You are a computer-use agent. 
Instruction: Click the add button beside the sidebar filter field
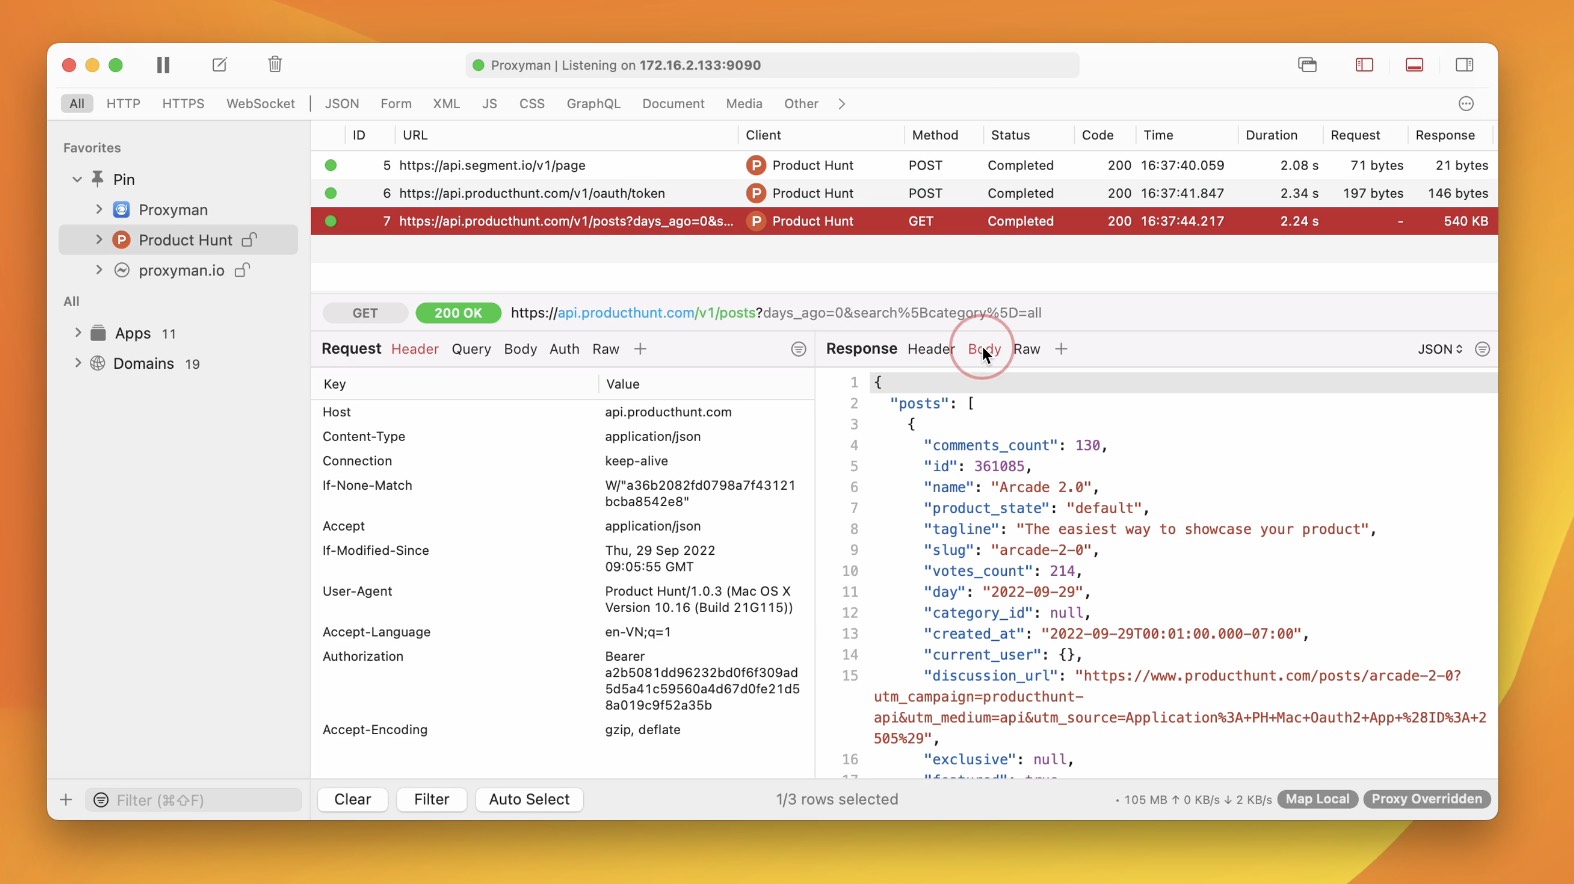(x=66, y=800)
